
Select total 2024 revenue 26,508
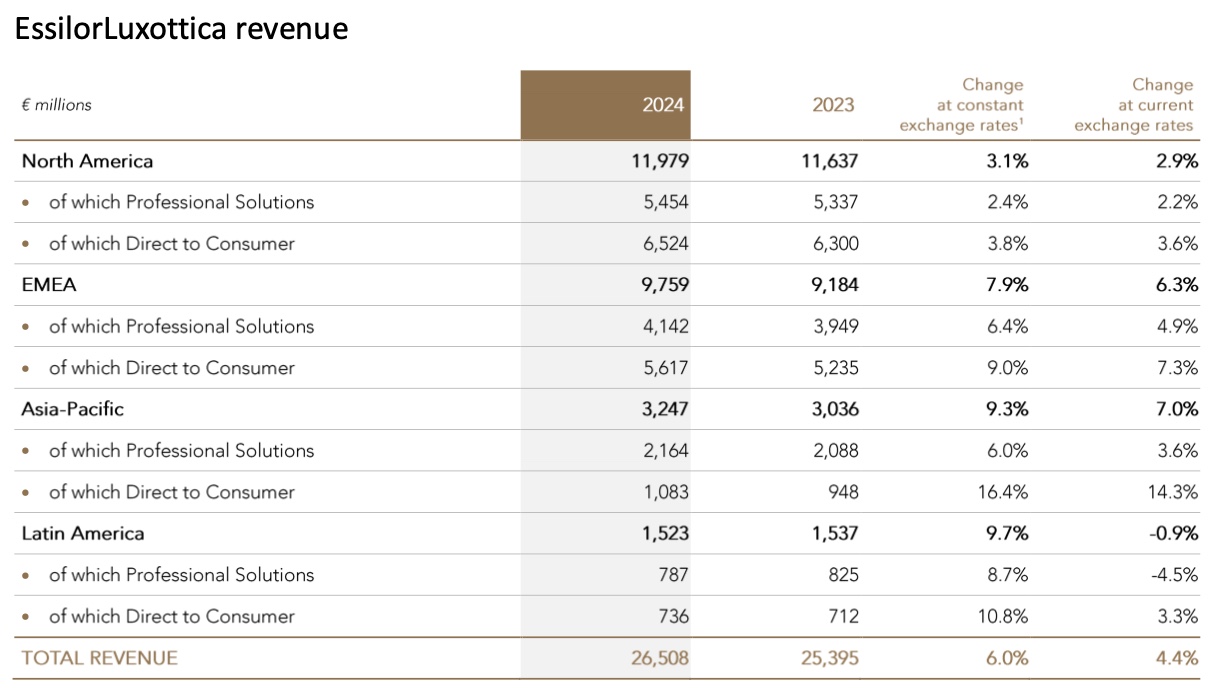660,658
